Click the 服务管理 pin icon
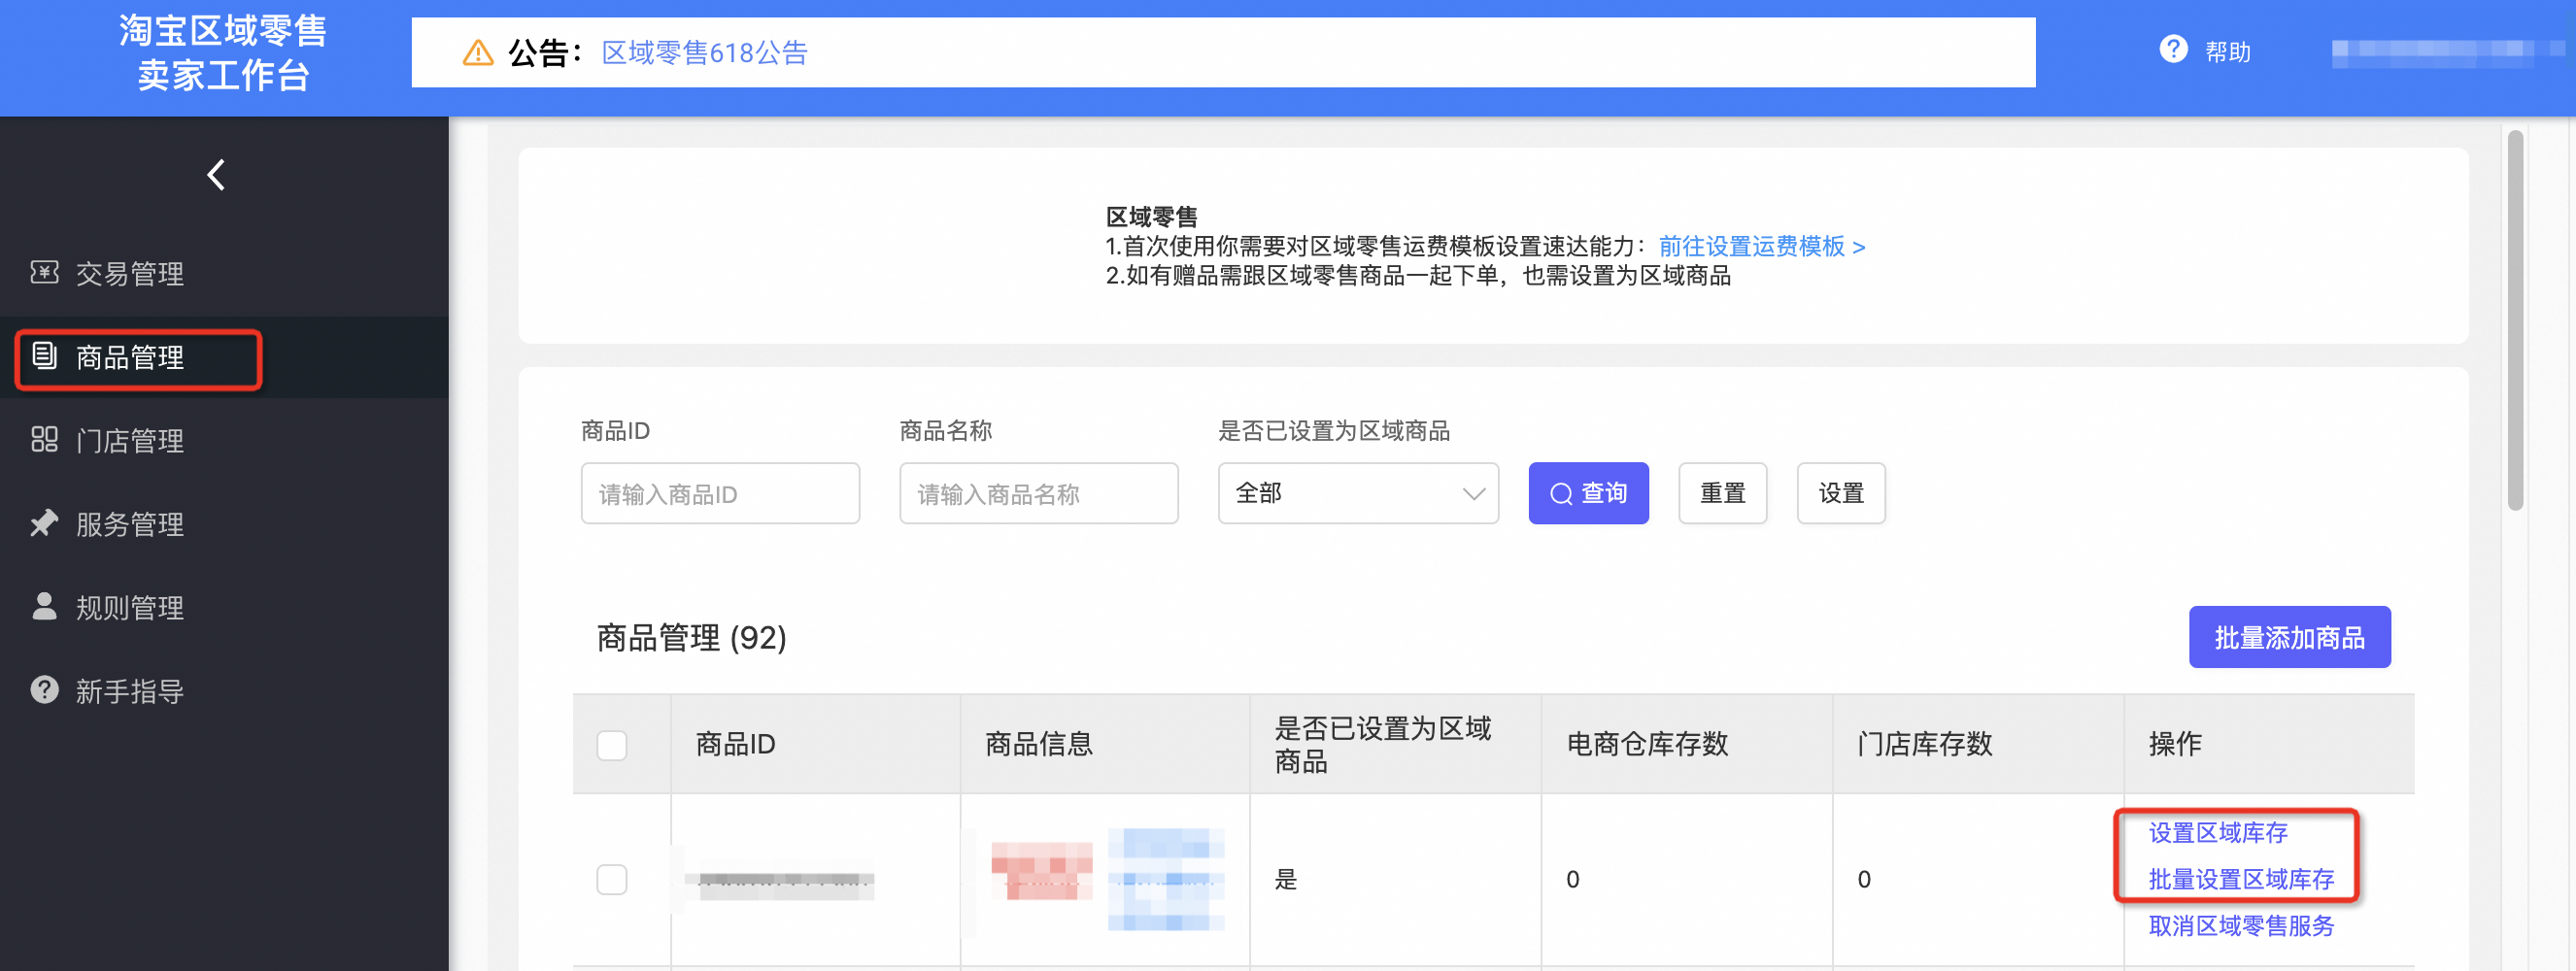2576x971 pixels. click(x=44, y=522)
